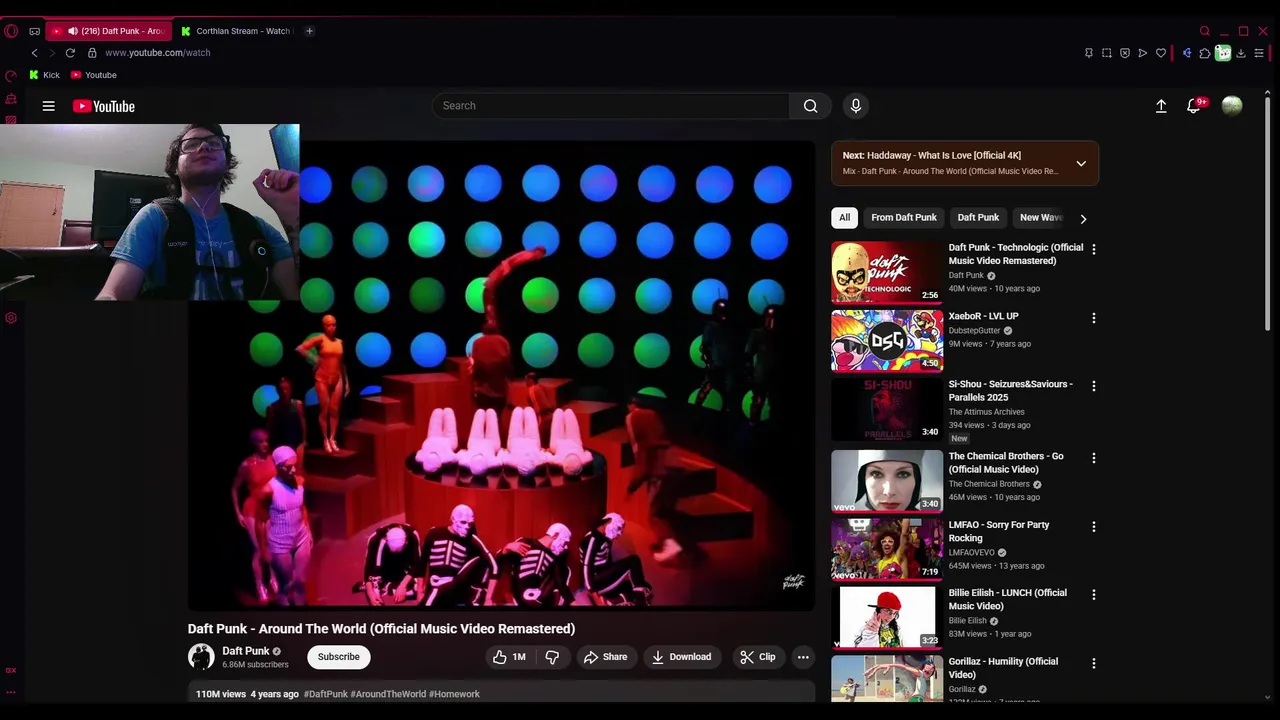Switch to the Corthlan Stream tab
This screenshot has height=720, width=1280.
click(236, 31)
